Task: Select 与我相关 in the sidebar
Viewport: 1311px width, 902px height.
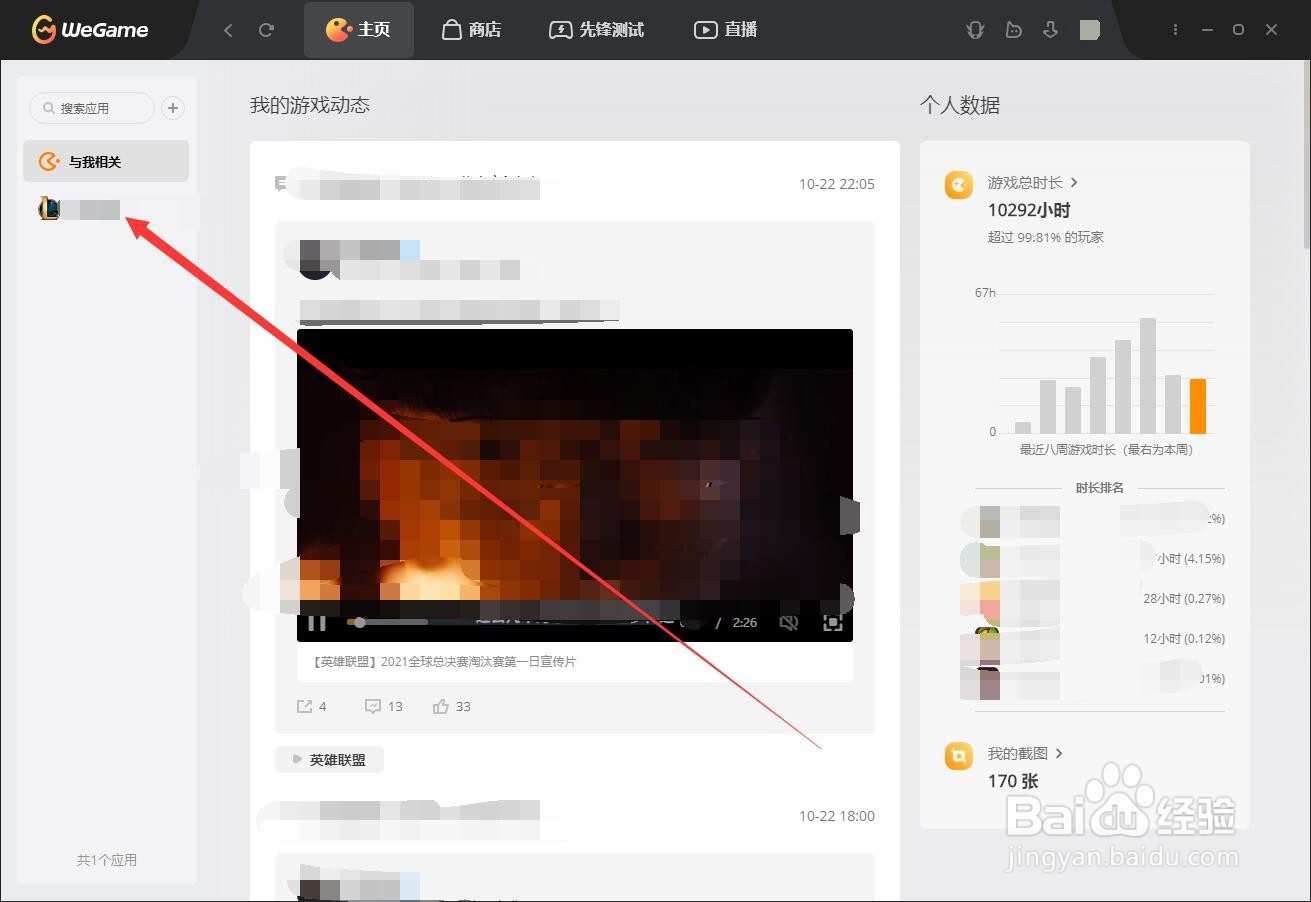Action: coord(105,161)
